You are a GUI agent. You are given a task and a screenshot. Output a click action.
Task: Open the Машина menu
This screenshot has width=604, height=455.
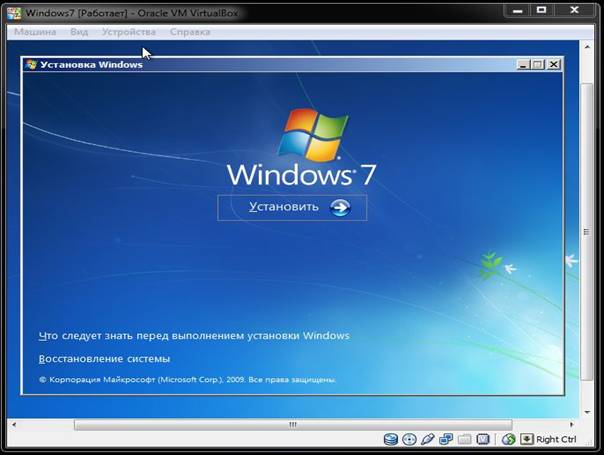click(x=35, y=32)
